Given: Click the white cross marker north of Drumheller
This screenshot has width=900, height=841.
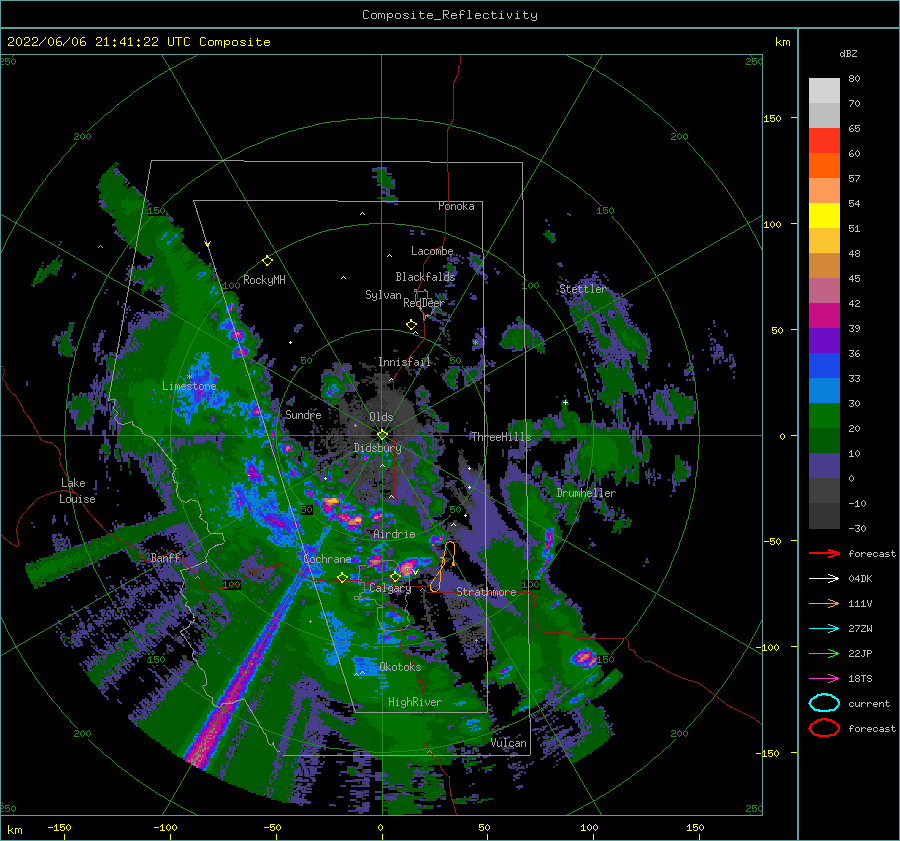Looking at the screenshot, I should click(x=565, y=402).
